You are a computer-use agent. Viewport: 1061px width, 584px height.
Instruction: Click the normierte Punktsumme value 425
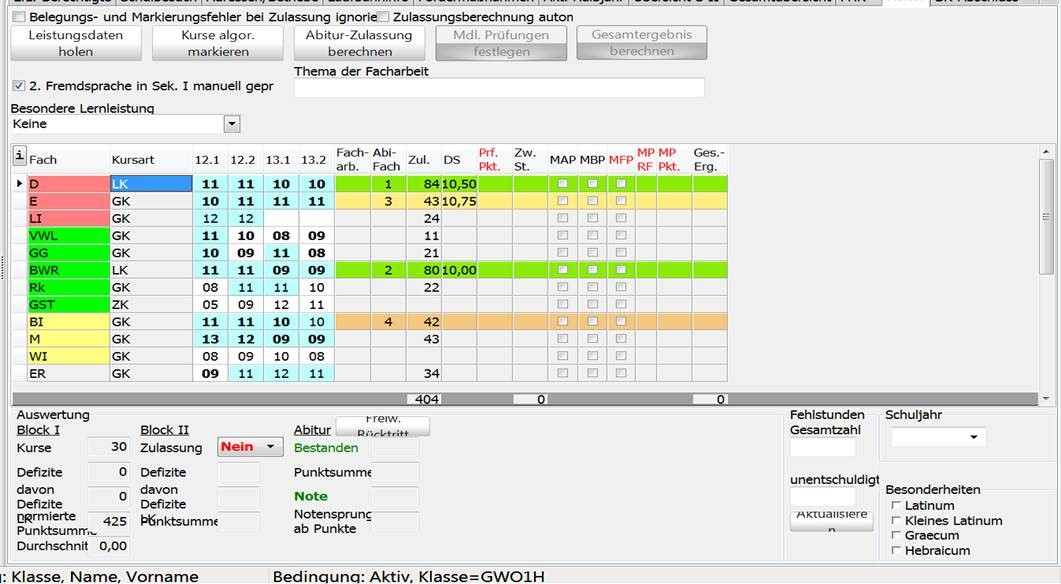point(108,521)
